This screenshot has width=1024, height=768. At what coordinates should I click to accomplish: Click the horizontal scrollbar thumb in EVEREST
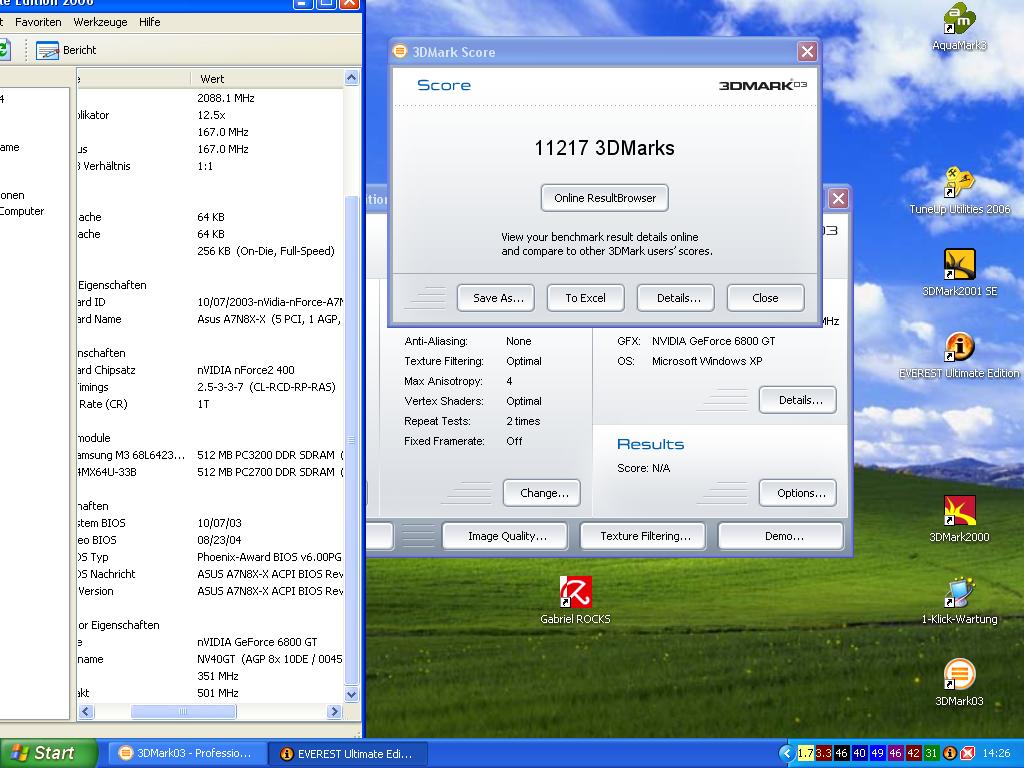184,711
